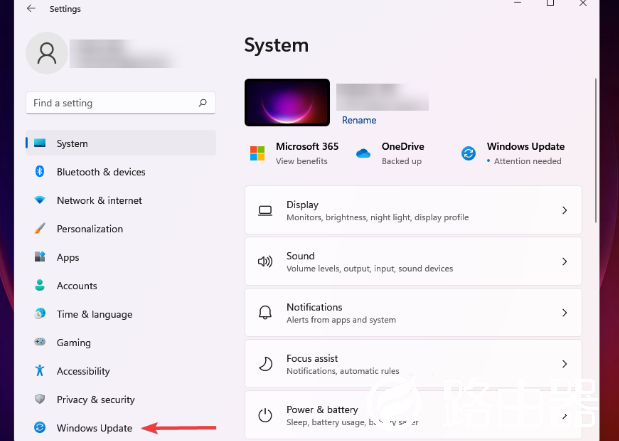
Task: Close the Settings window
Action: tap(583, 3)
